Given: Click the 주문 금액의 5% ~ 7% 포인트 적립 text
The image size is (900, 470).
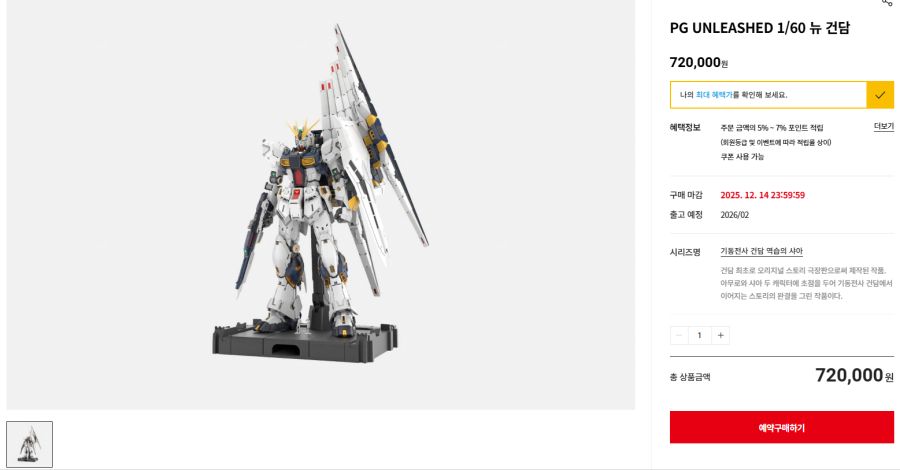Looking at the screenshot, I should coord(771,128).
